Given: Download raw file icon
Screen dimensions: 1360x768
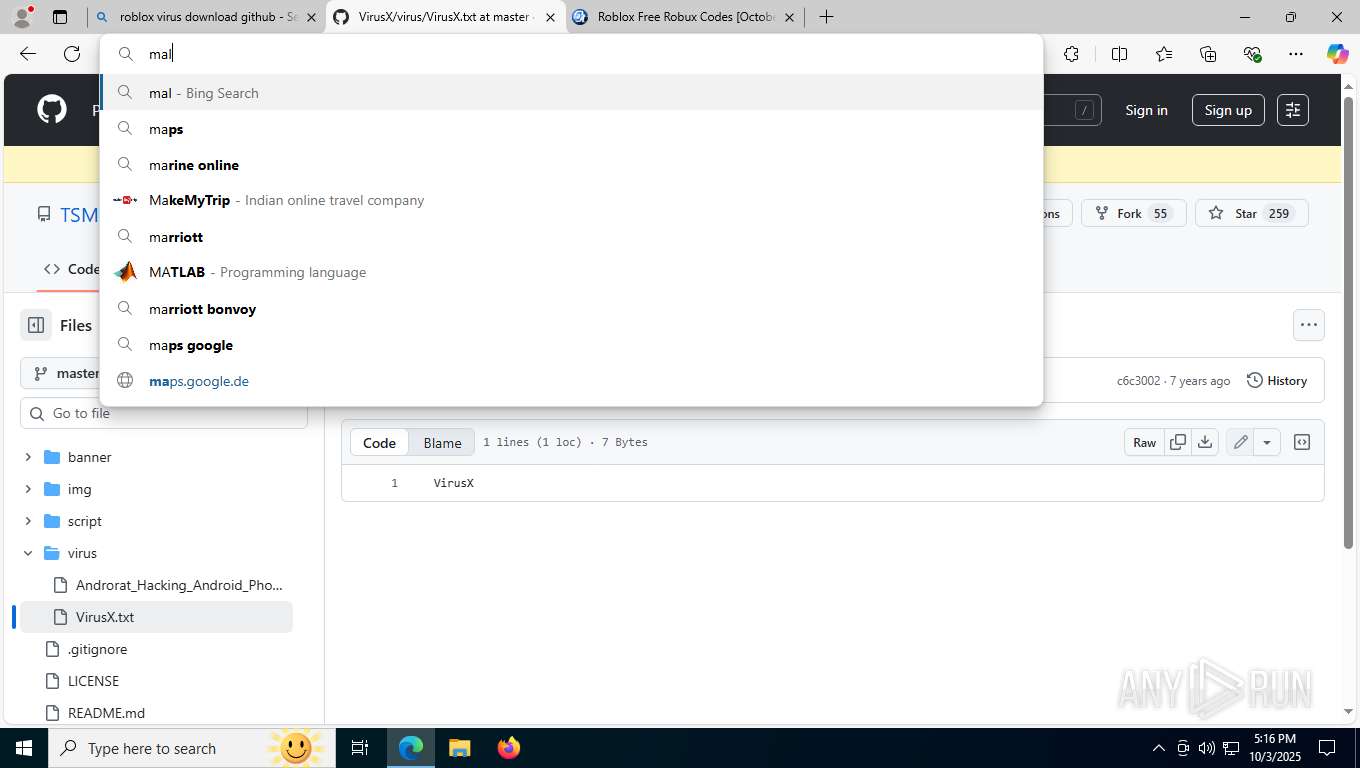Looking at the screenshot, I should coord(1205,442).
